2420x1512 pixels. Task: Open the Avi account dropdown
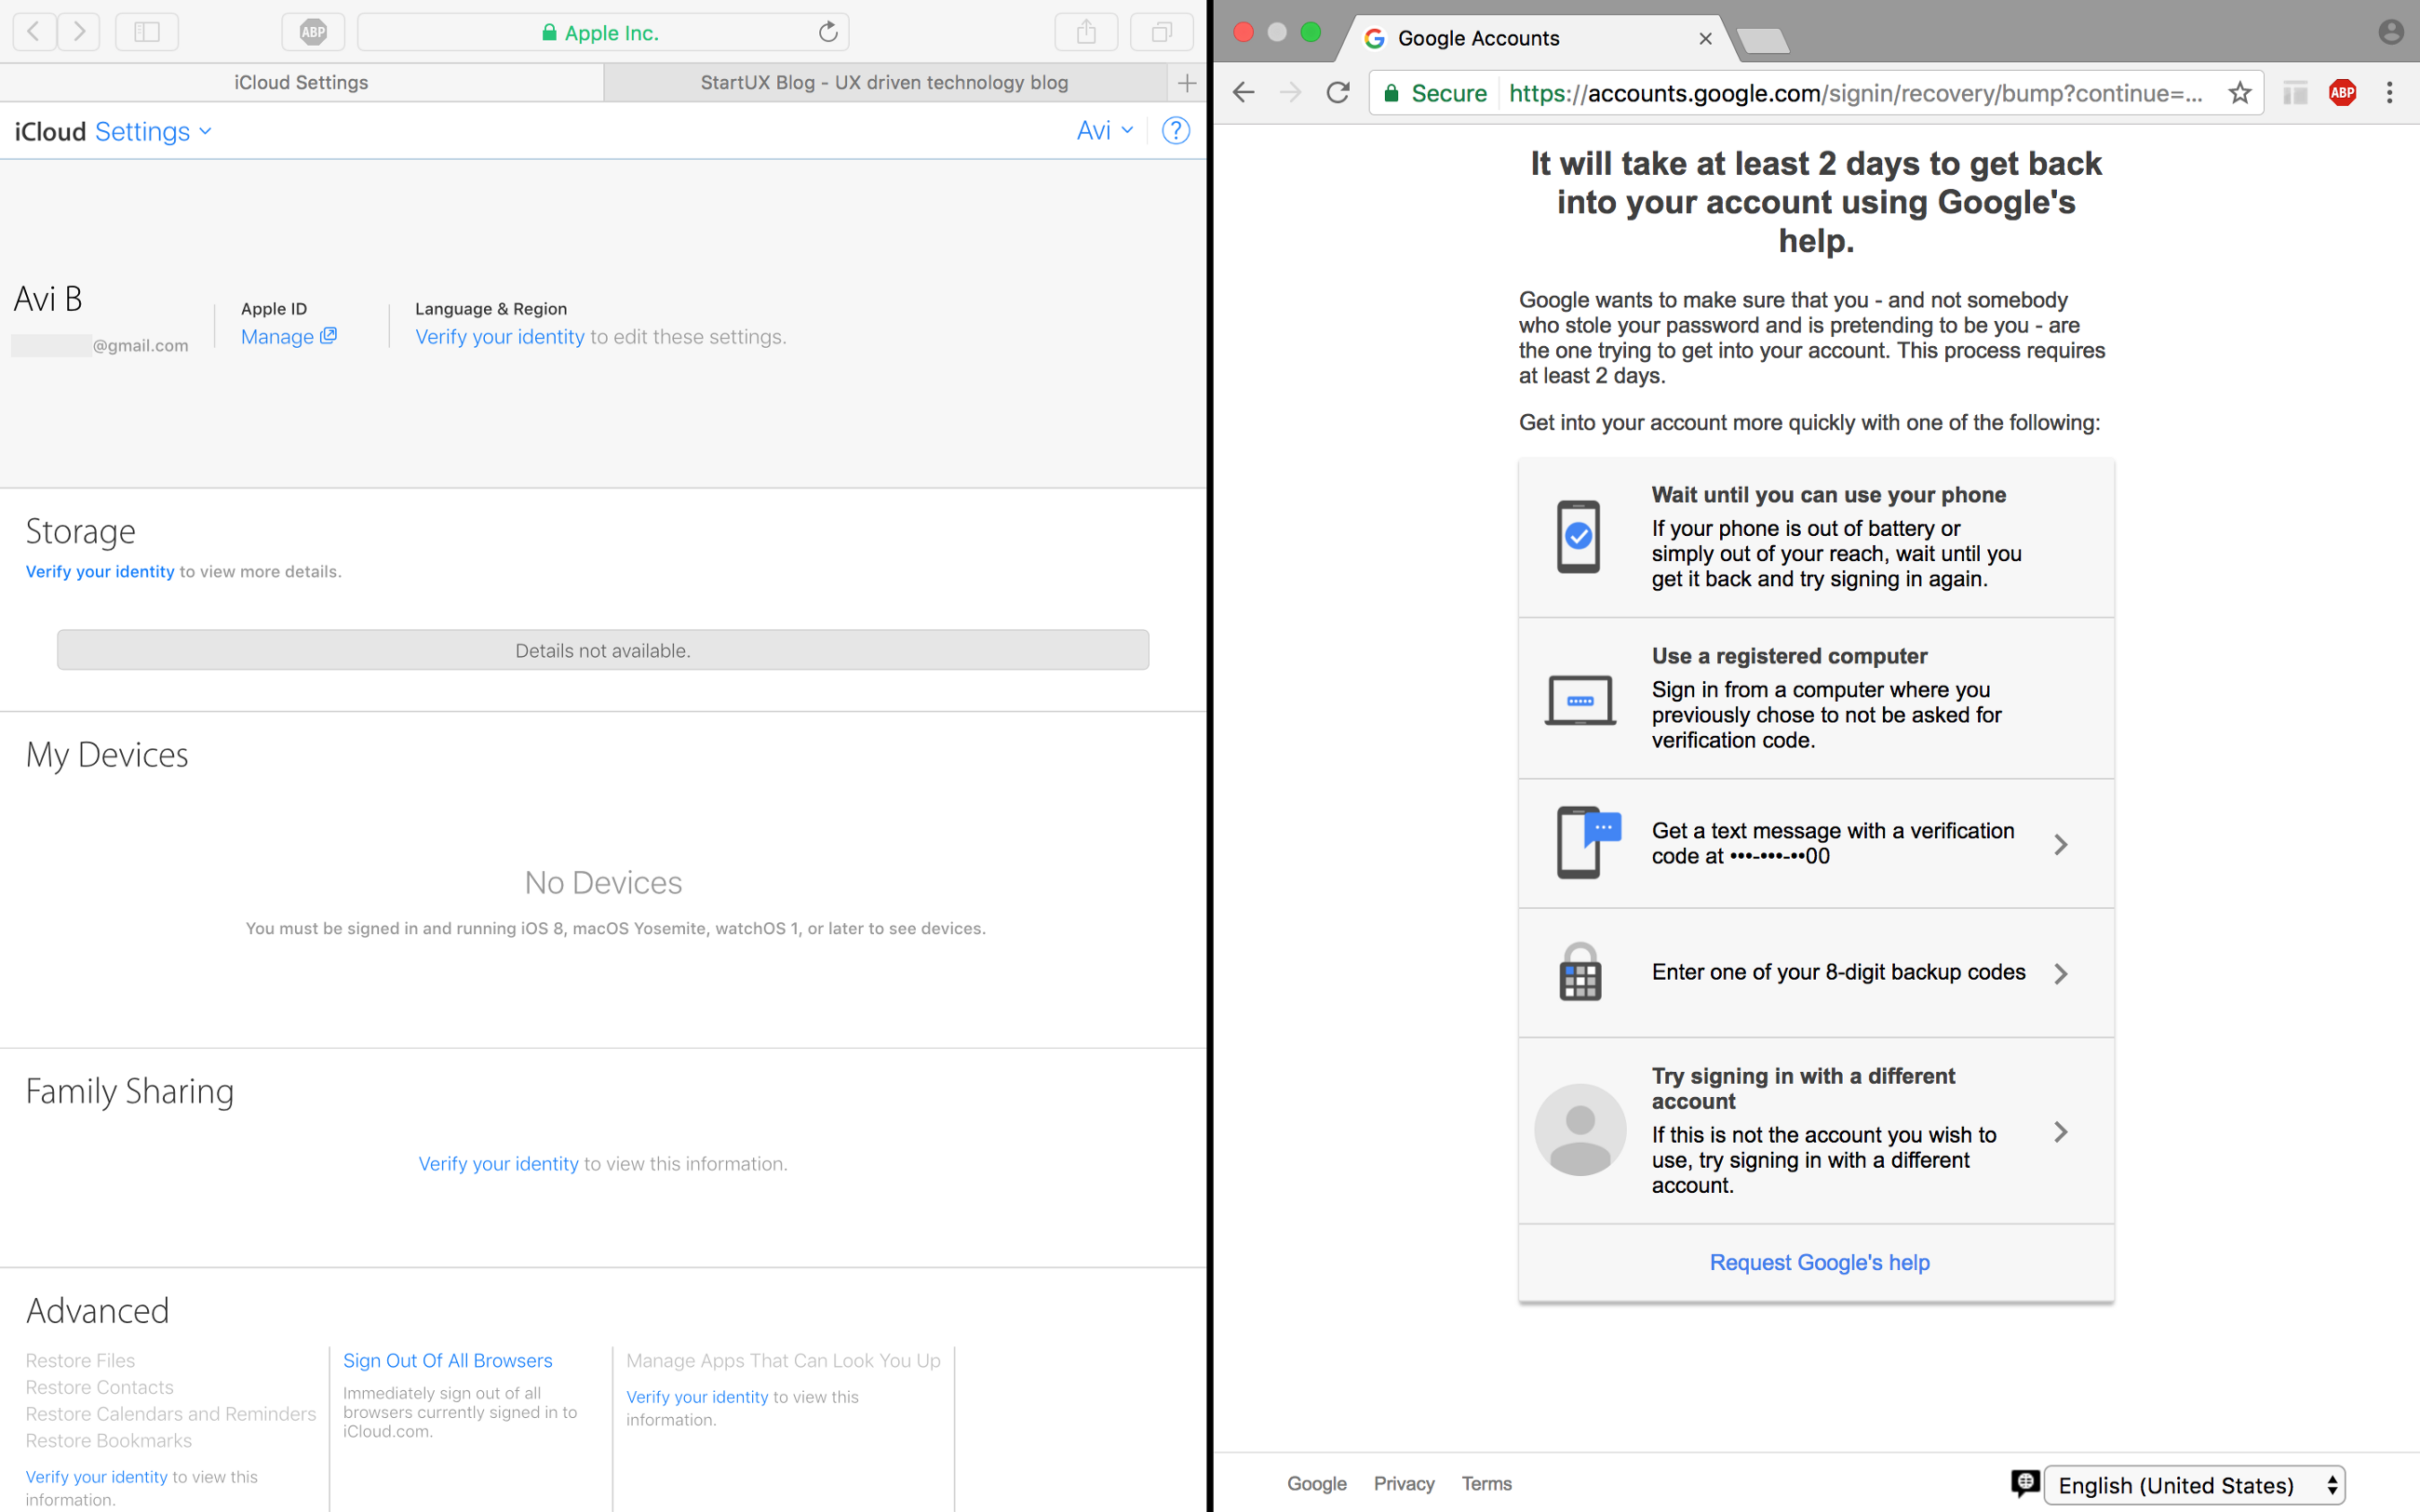1104,131
